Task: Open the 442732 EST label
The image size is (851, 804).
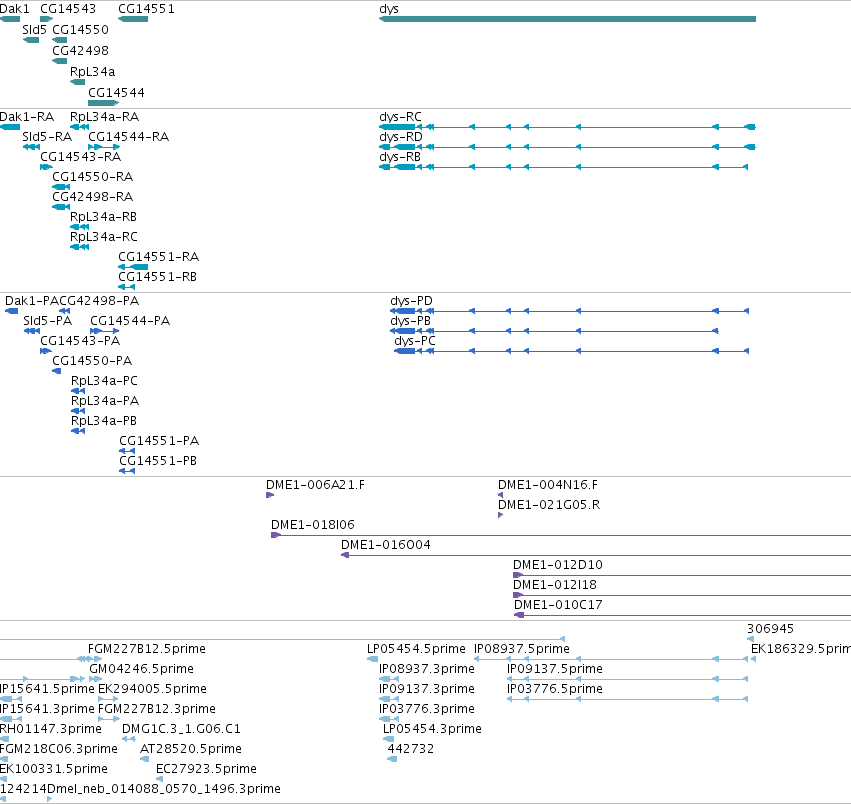Action: pos(410,749)
